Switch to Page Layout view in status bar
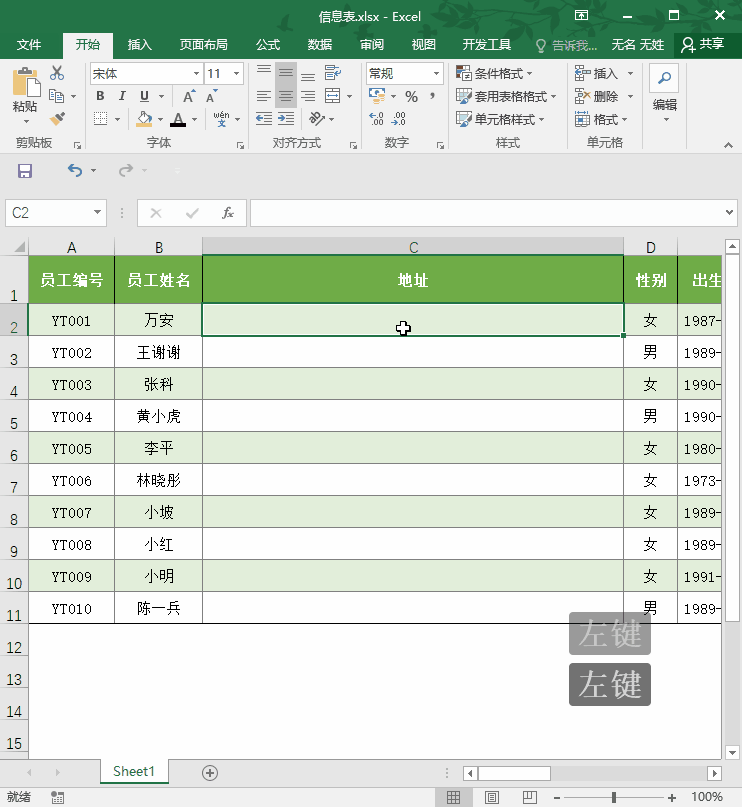The width and height of the screenshot is (742, 807). 491,797
